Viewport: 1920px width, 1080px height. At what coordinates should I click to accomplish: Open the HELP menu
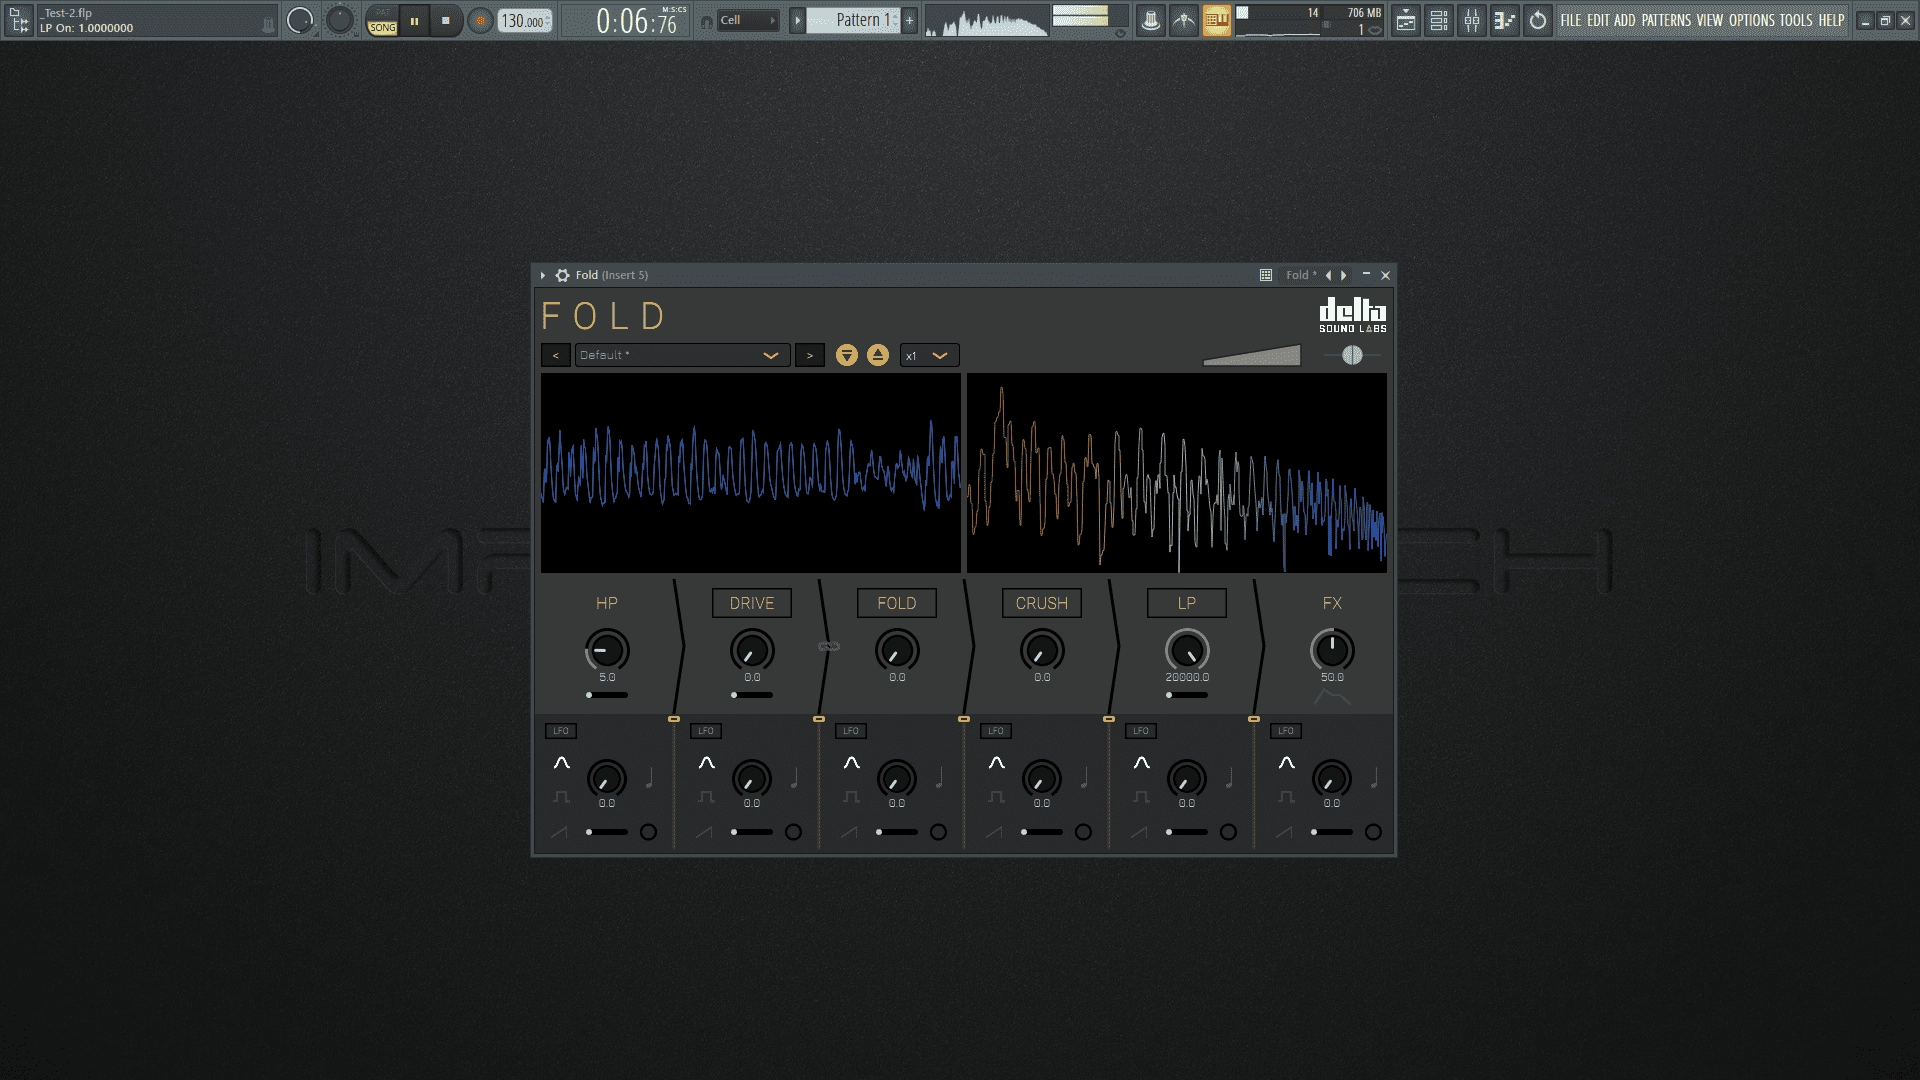[x=1831, y=20]
